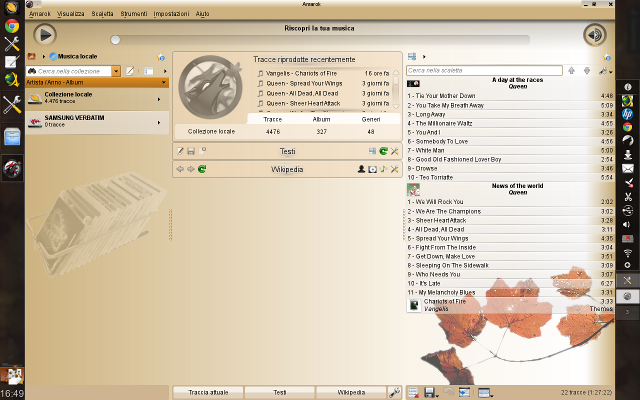Open the Impostazioni menu

click(x=171, y=14)
